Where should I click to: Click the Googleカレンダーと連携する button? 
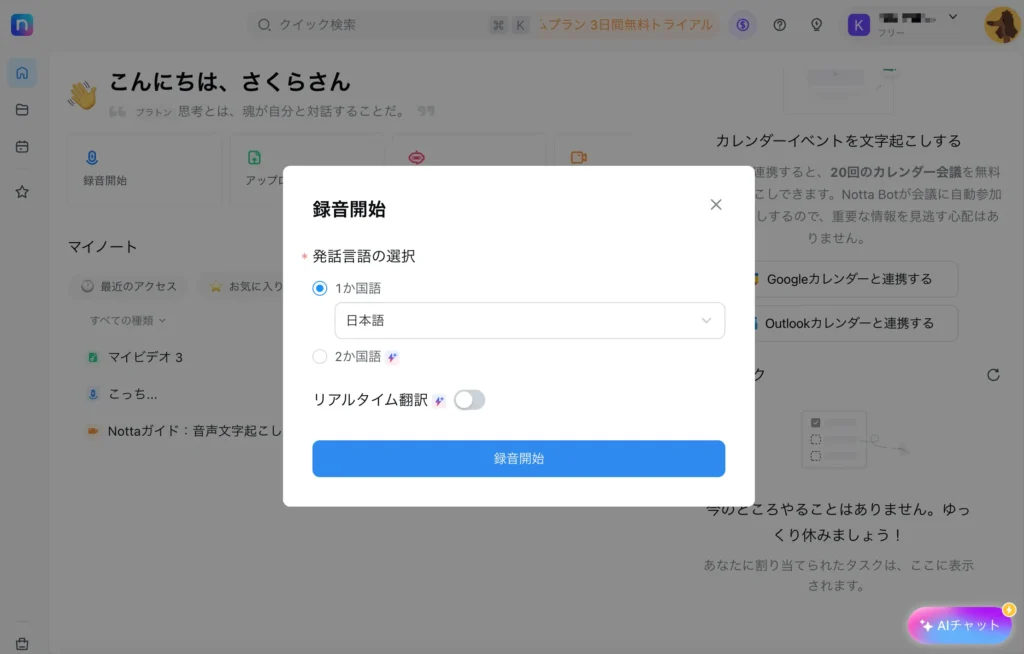click(x=853, y=279)
